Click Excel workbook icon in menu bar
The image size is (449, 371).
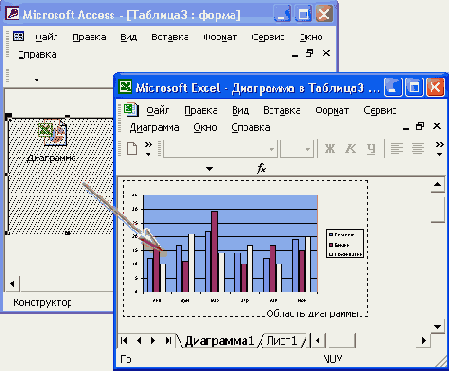pyautogui.click(x=131, y=110)
